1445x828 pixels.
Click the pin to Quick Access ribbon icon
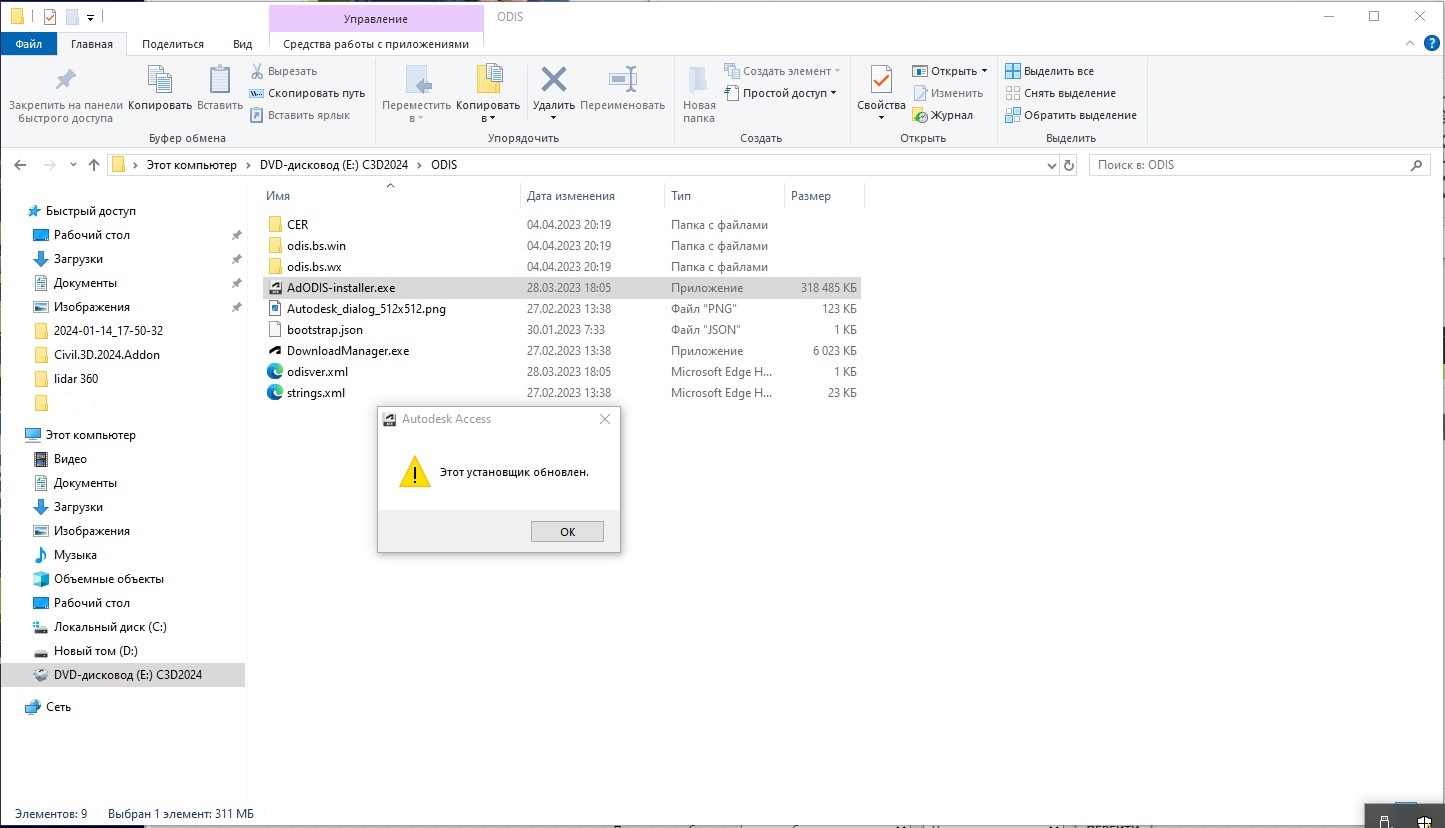65,81
